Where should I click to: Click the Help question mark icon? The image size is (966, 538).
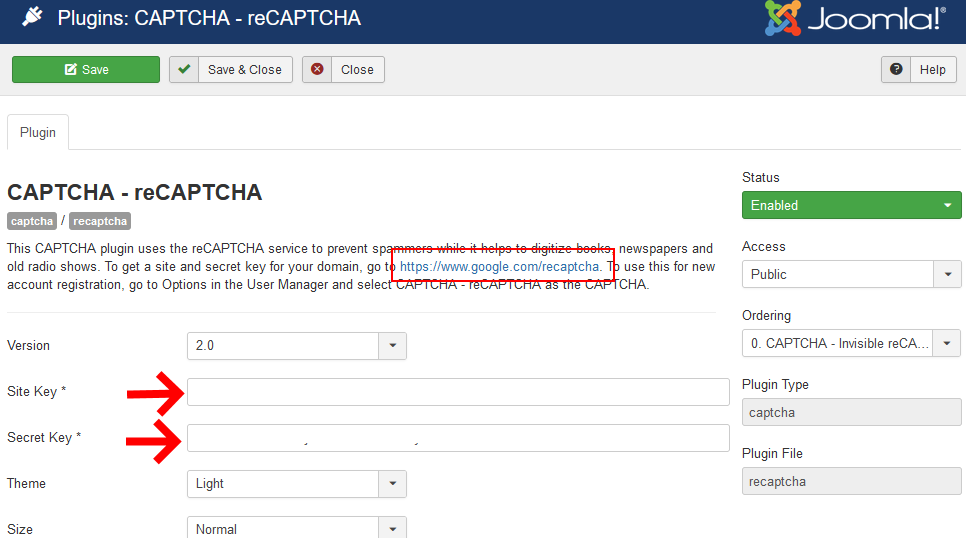click(x=896, y=70)
